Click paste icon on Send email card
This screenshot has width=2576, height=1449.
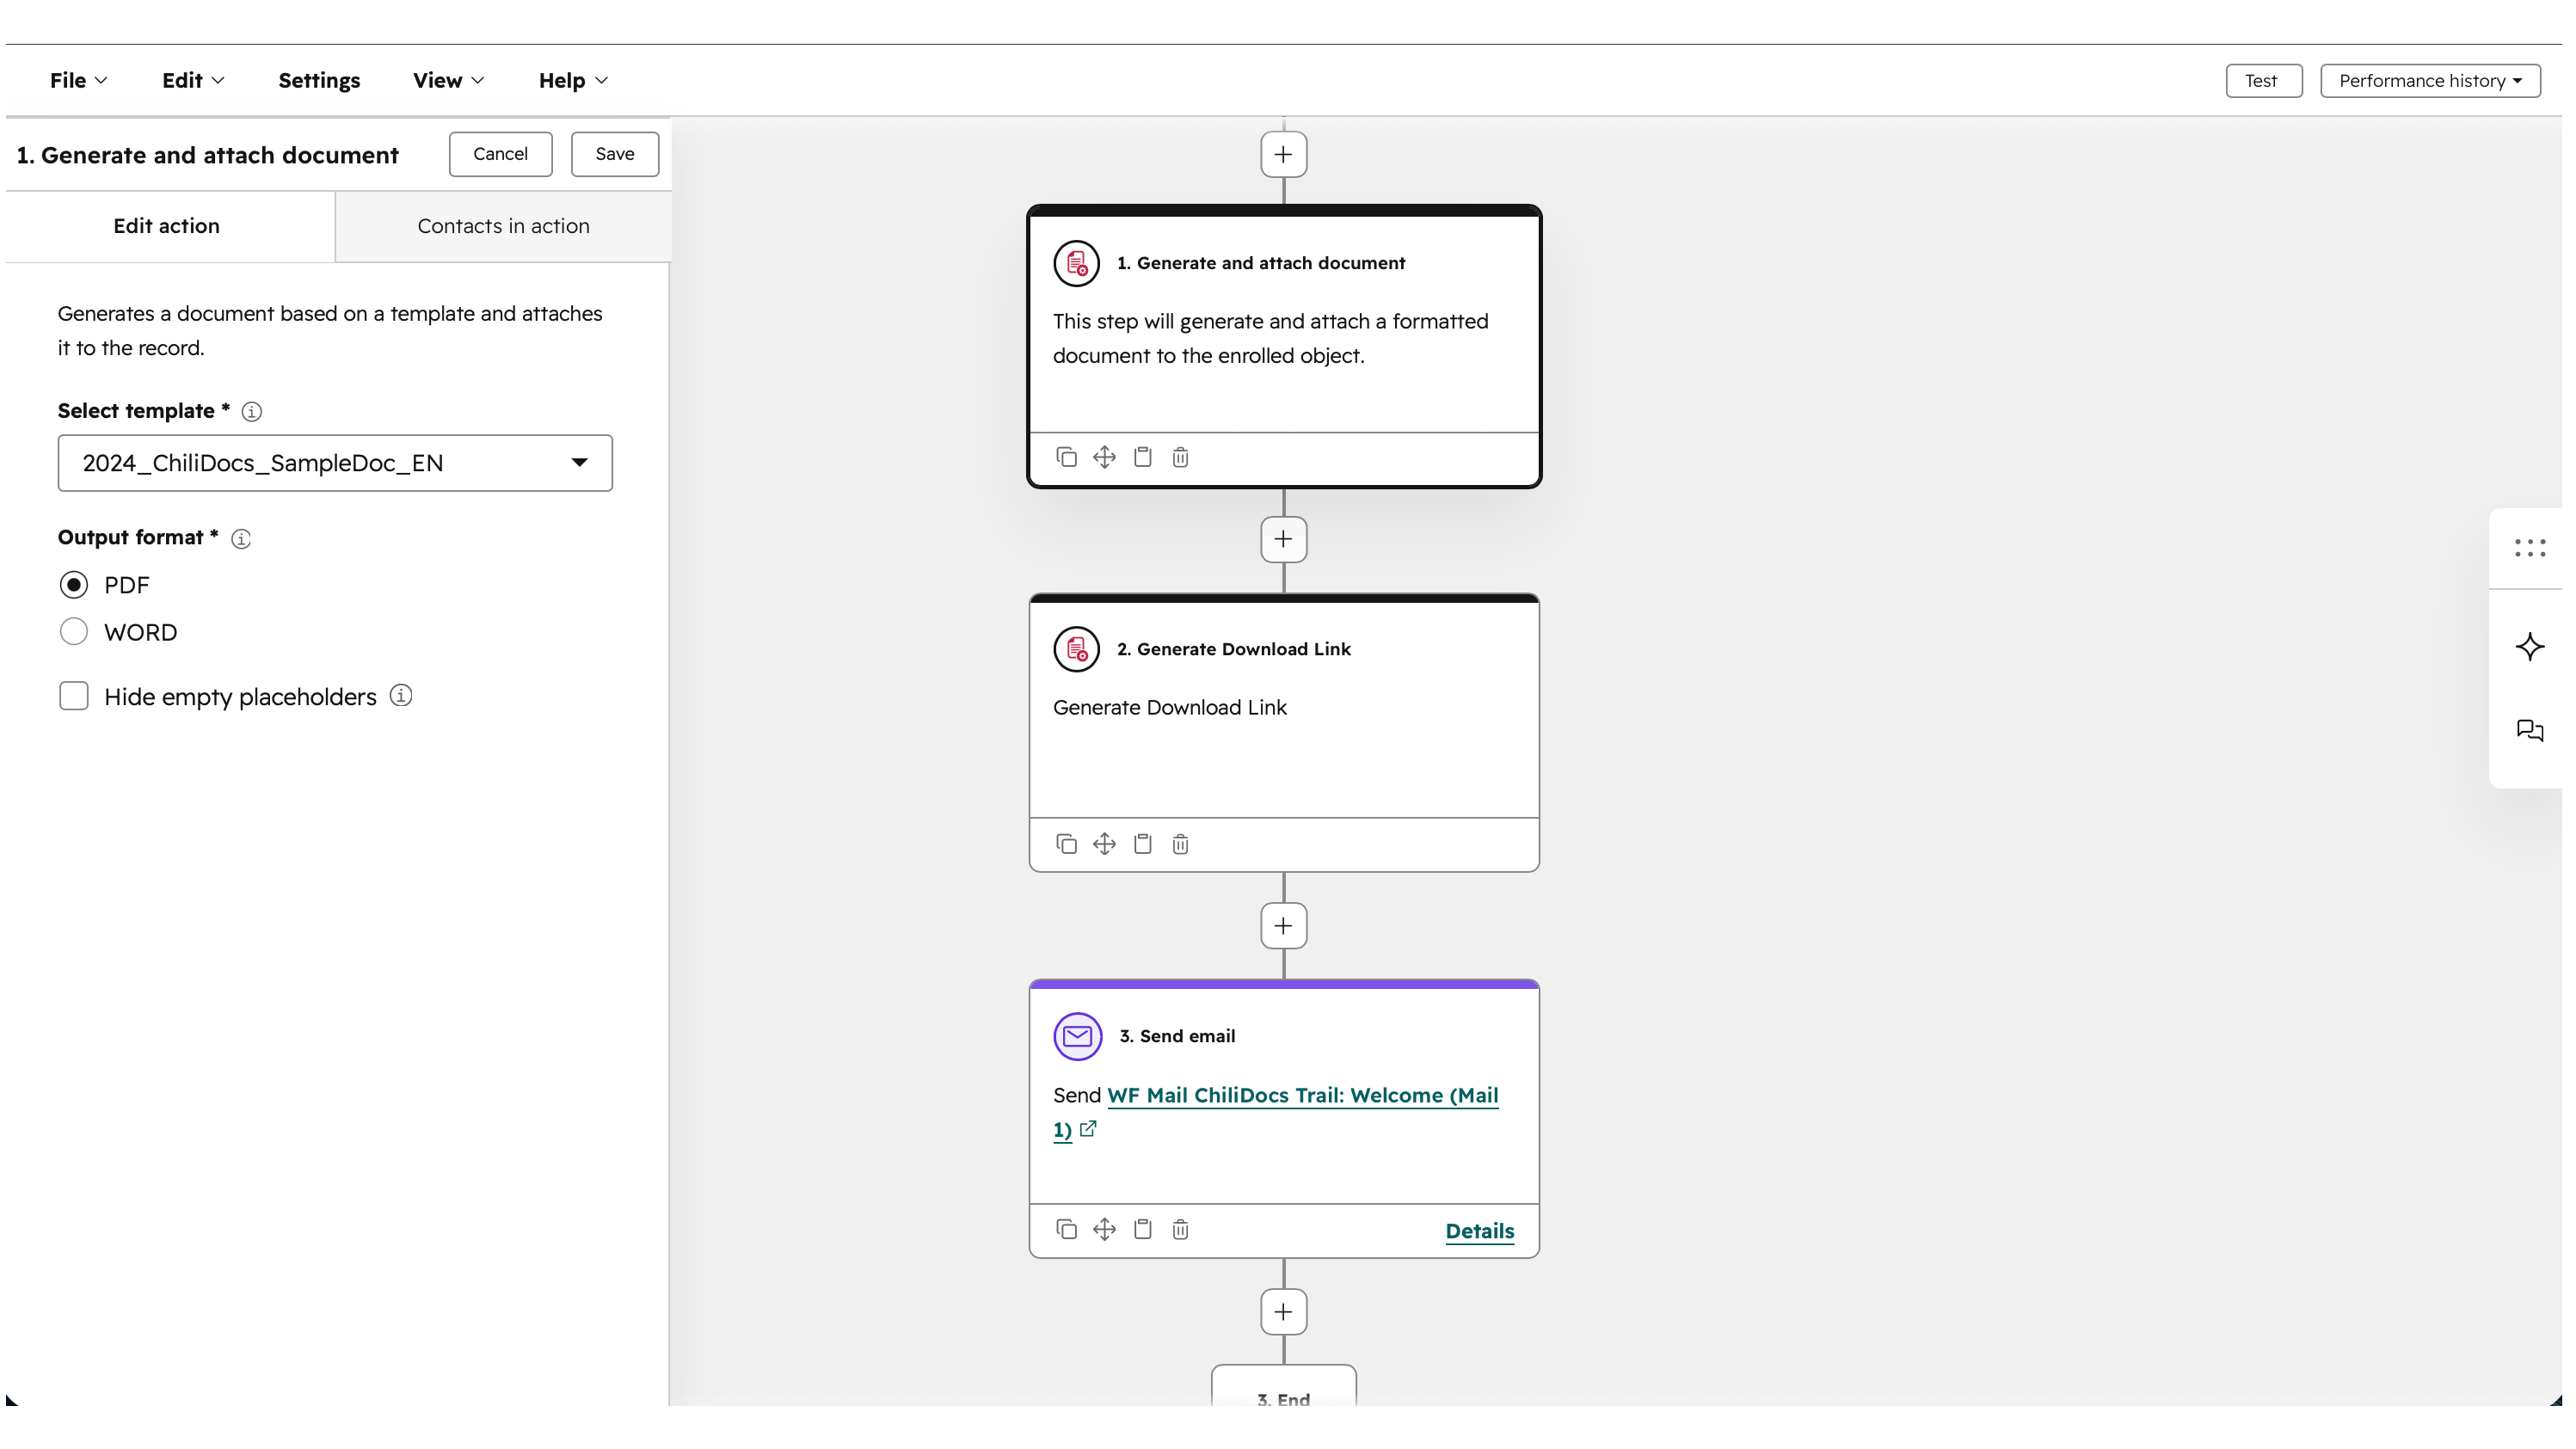[1142, 1229]
